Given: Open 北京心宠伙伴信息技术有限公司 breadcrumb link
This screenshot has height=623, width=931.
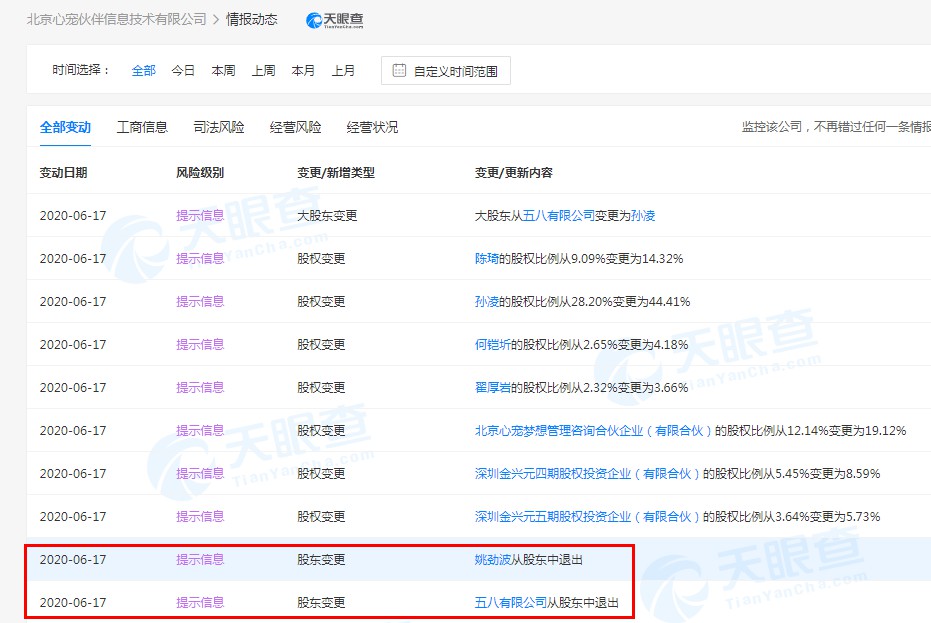Looking at the screenshot, I should pyautogui.click(x=116, y=20).
